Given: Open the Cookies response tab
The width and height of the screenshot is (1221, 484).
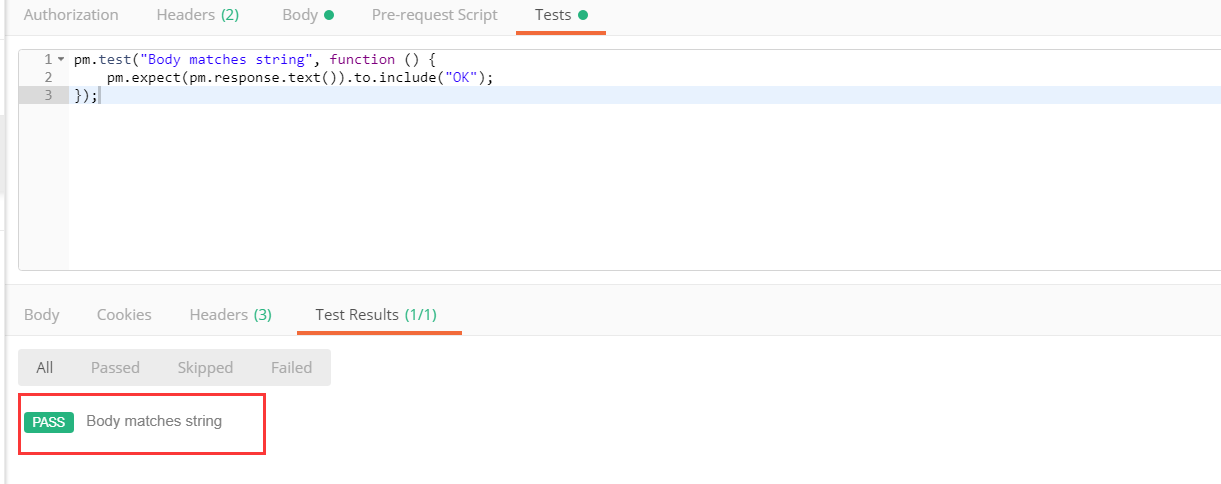Looking at the screenshot, I should click(124, 314).
